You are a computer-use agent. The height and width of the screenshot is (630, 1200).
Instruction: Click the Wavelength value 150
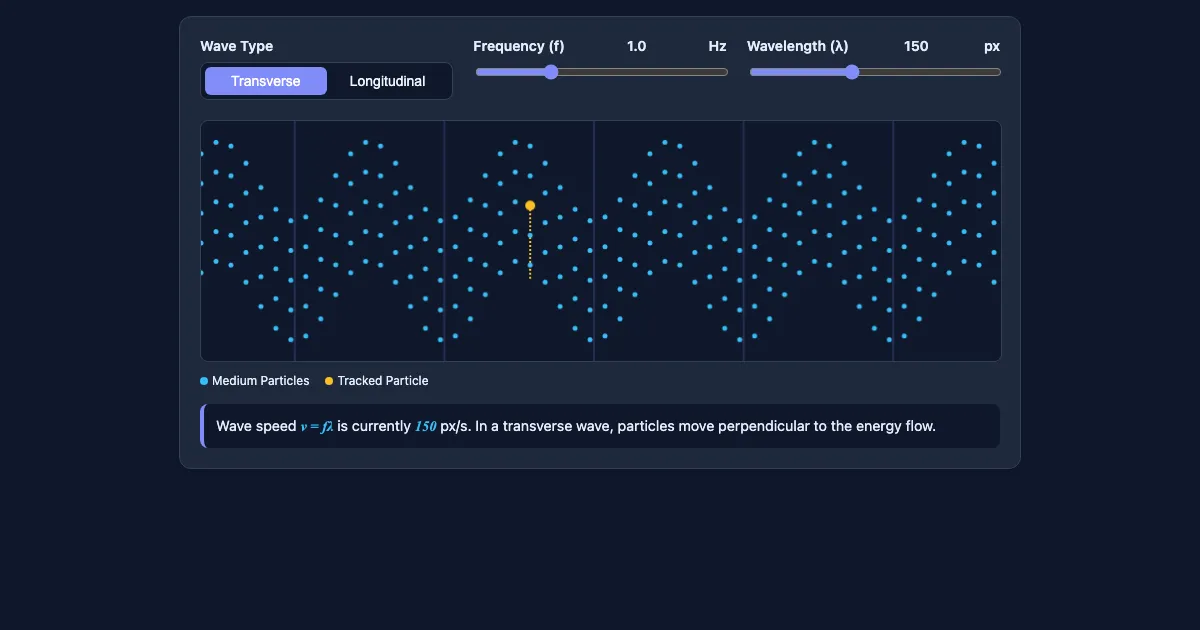[916, 46]
